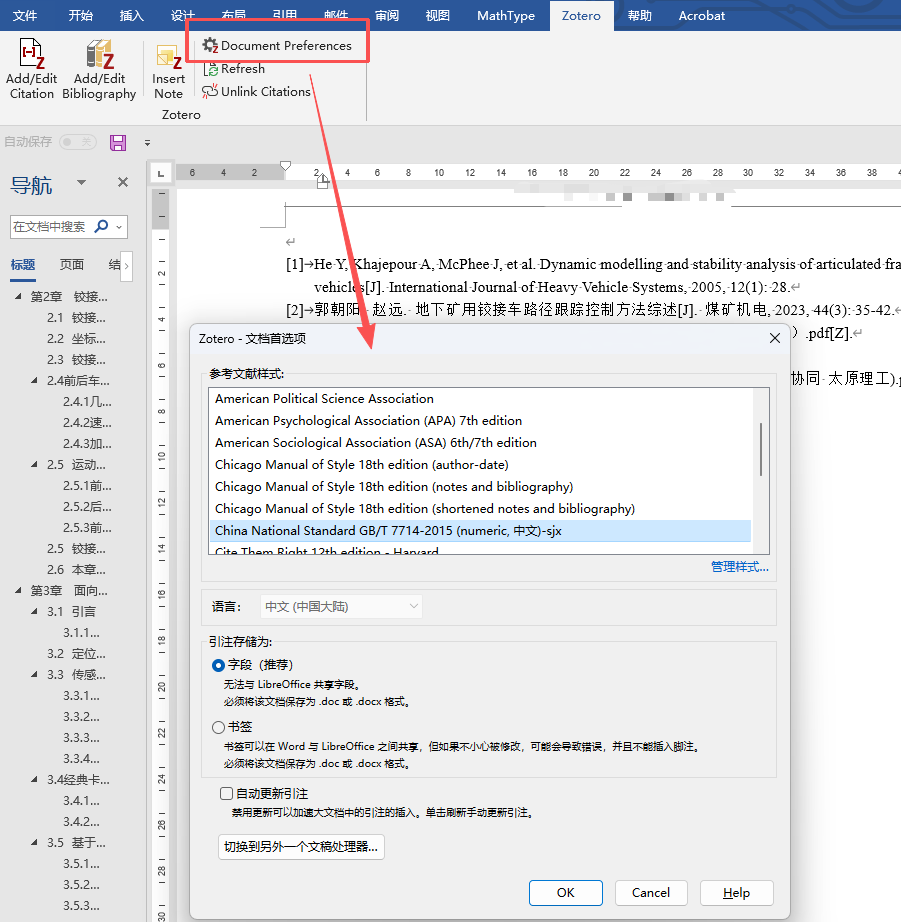This screenshot has height=922, width=901.
Task: Collapse the 3.3 传感 heading node
Action: tap(34, 674)
